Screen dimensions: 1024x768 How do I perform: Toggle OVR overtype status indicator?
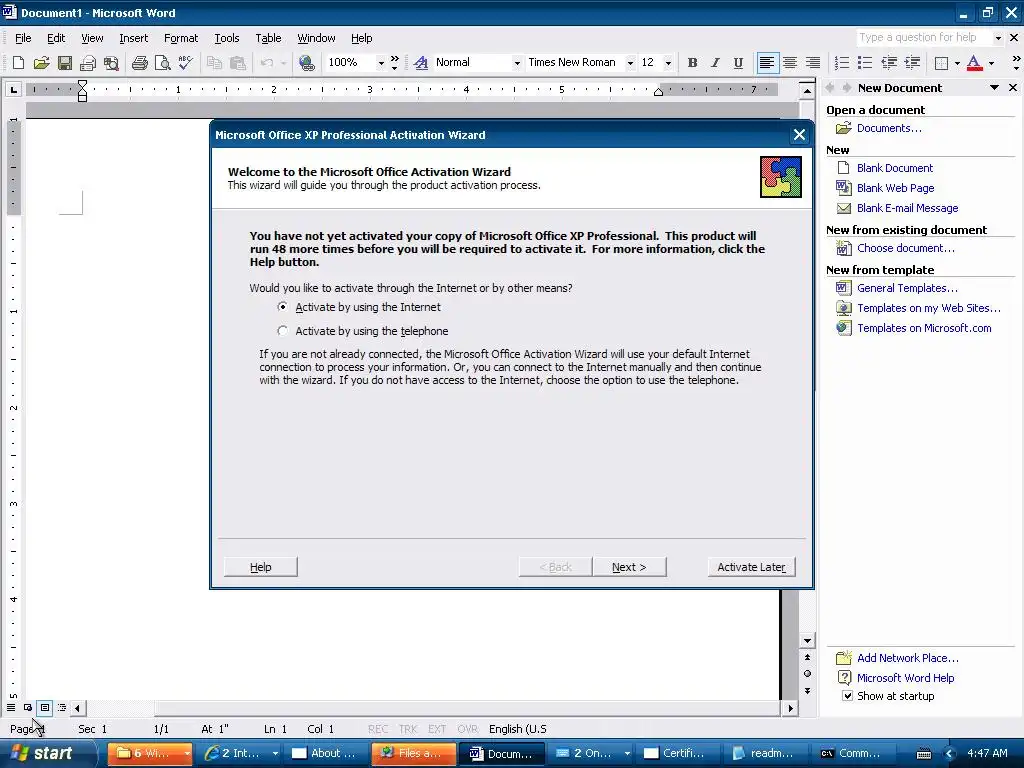(x=468, y=729)
